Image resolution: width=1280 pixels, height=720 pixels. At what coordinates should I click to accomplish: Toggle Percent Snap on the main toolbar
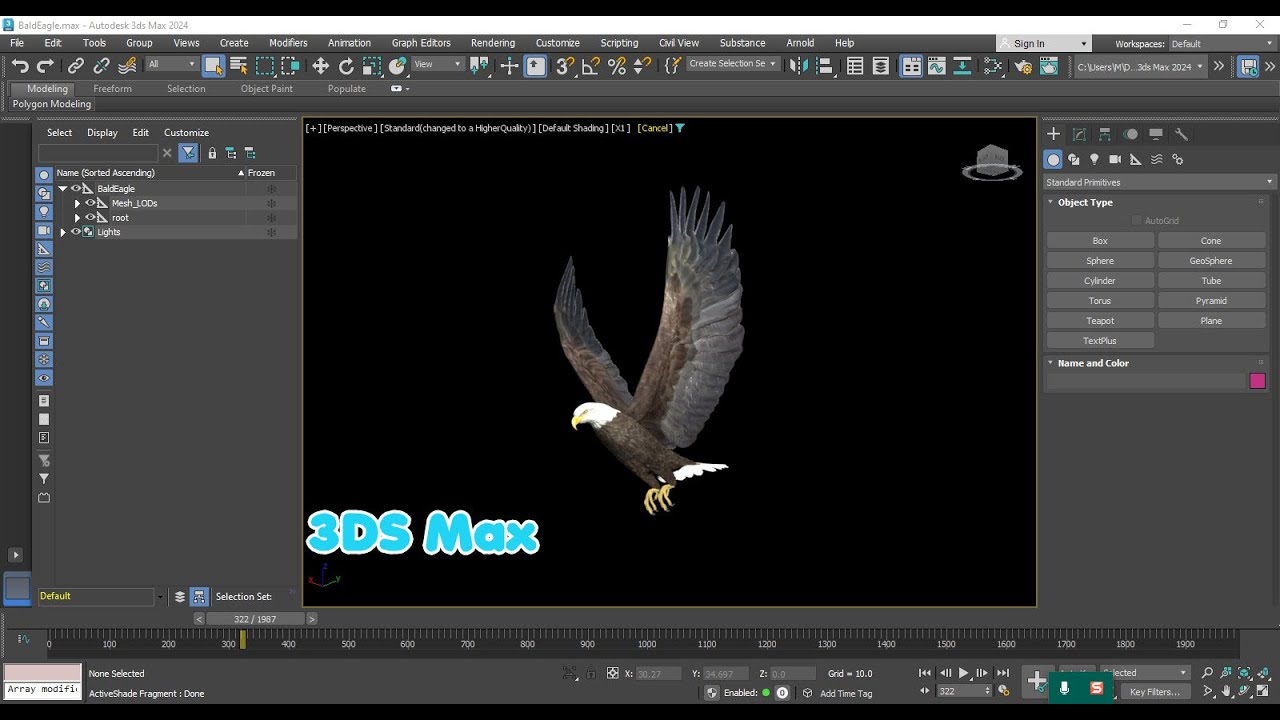click(617, 66)
